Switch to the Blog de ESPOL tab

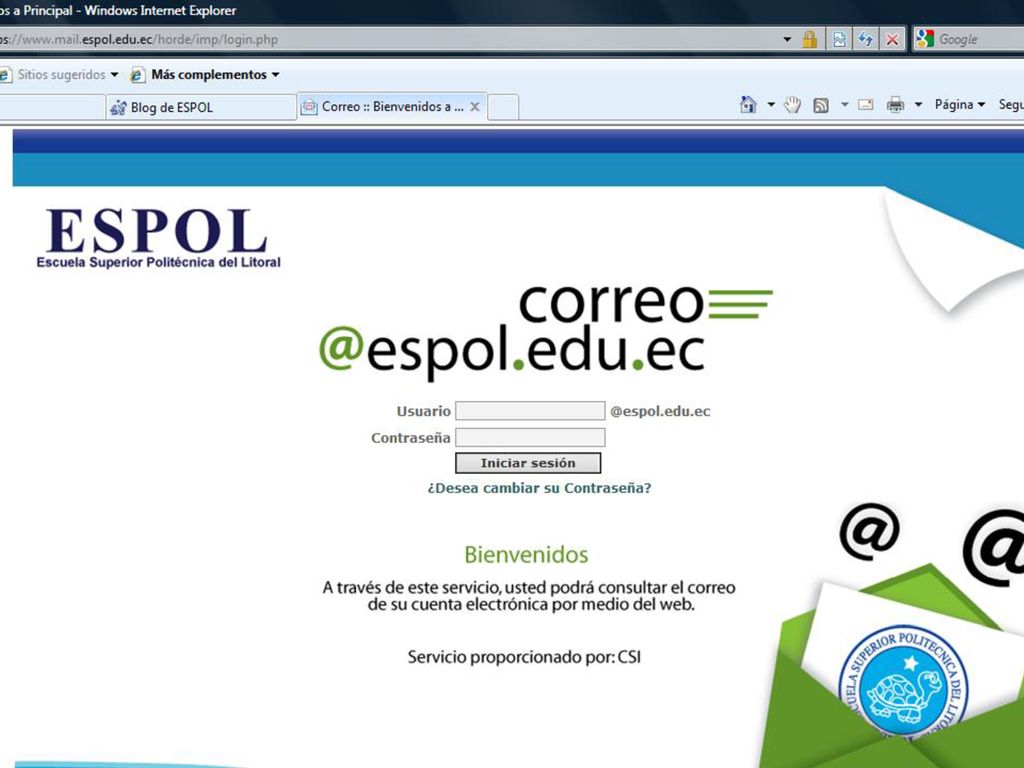pyautogui.click(x=201, y=108)
